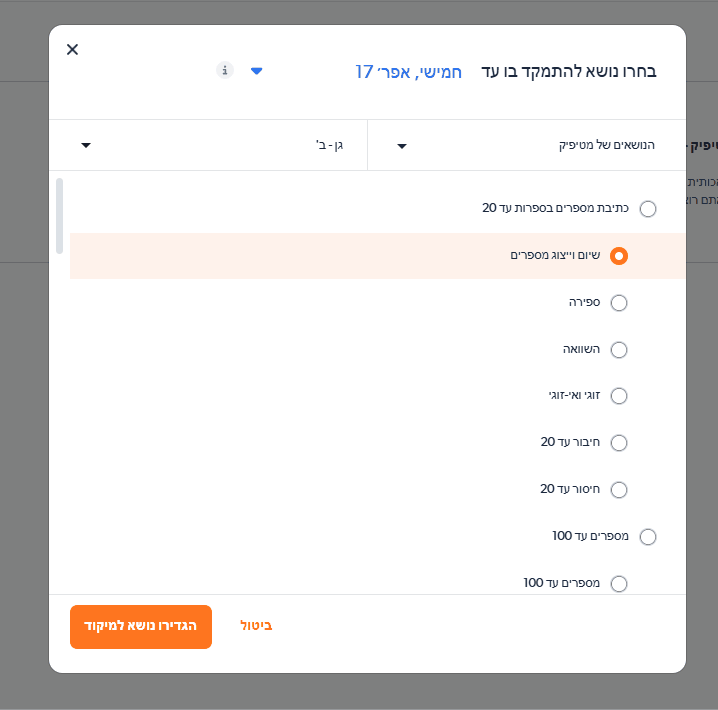Screen dimensions: 718x710
Task: Select the חיסור עד 20 option
Action: pyautogui.click(x=619, y=490)
